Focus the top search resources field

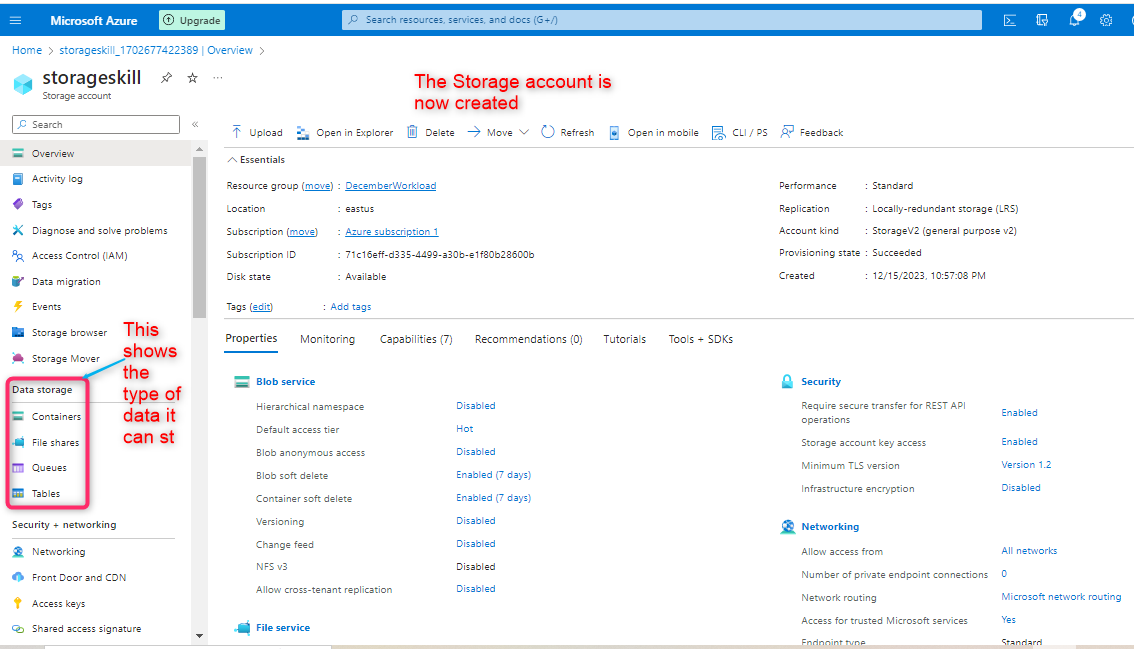click(x=662, y=20)
